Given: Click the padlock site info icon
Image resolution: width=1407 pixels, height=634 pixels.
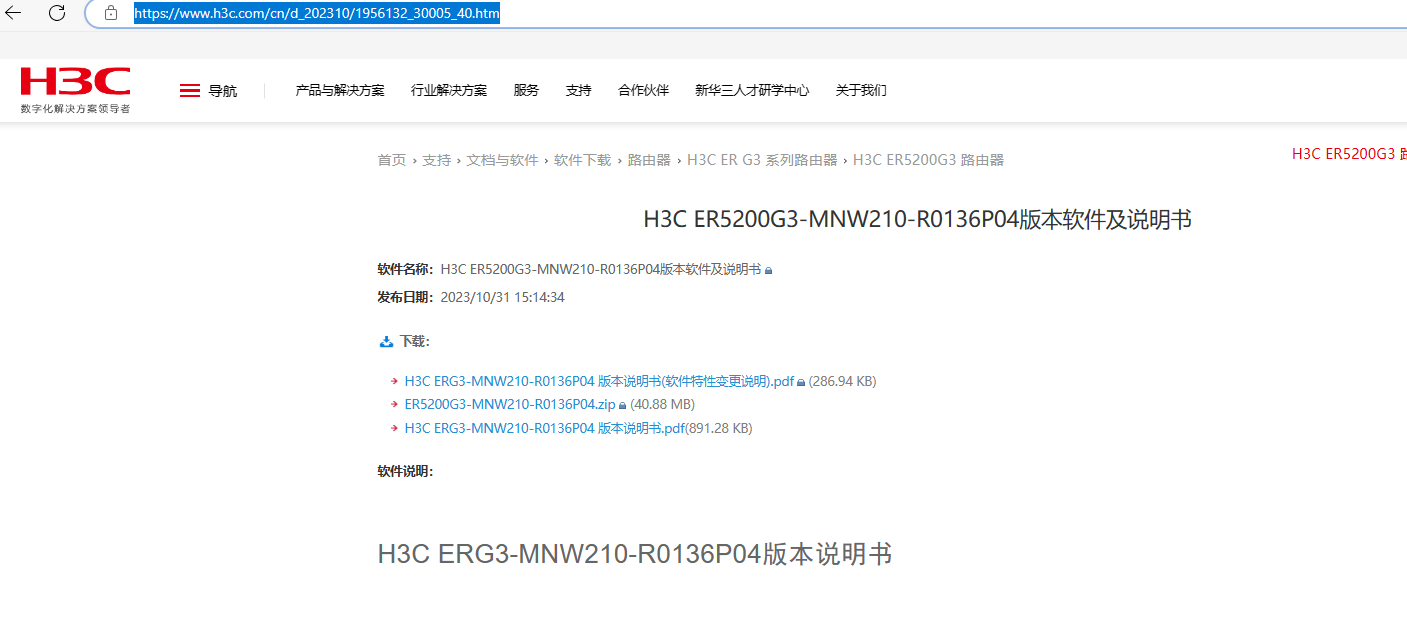Looking at the screenshot, I should coord(111,14).
